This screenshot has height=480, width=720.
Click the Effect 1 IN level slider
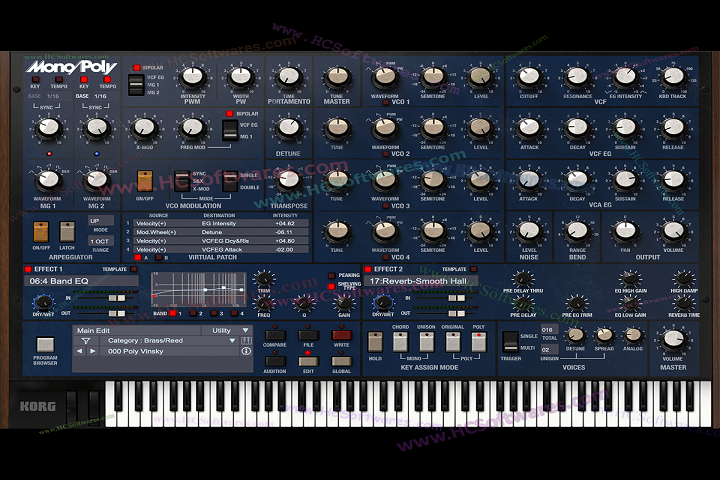click(116, 298)
